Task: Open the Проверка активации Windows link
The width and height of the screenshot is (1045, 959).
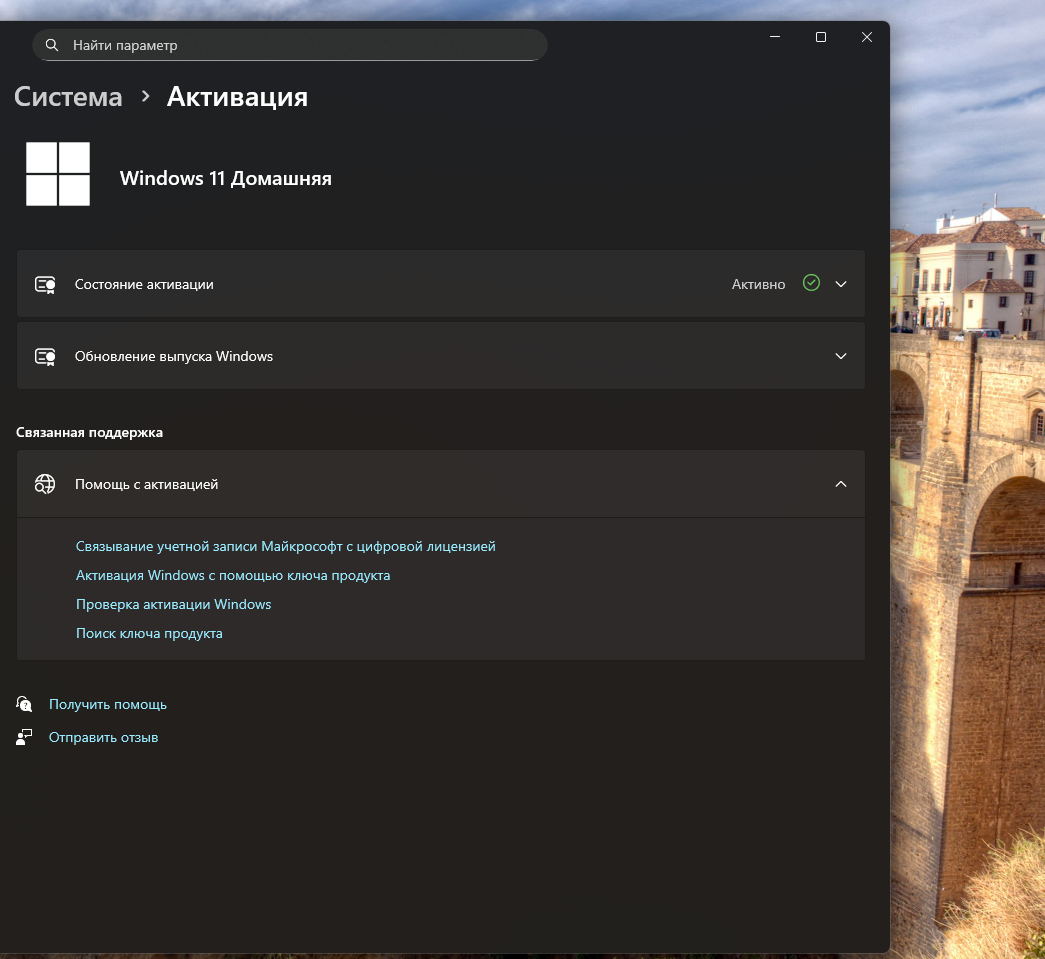Action: tap(173, 604)
